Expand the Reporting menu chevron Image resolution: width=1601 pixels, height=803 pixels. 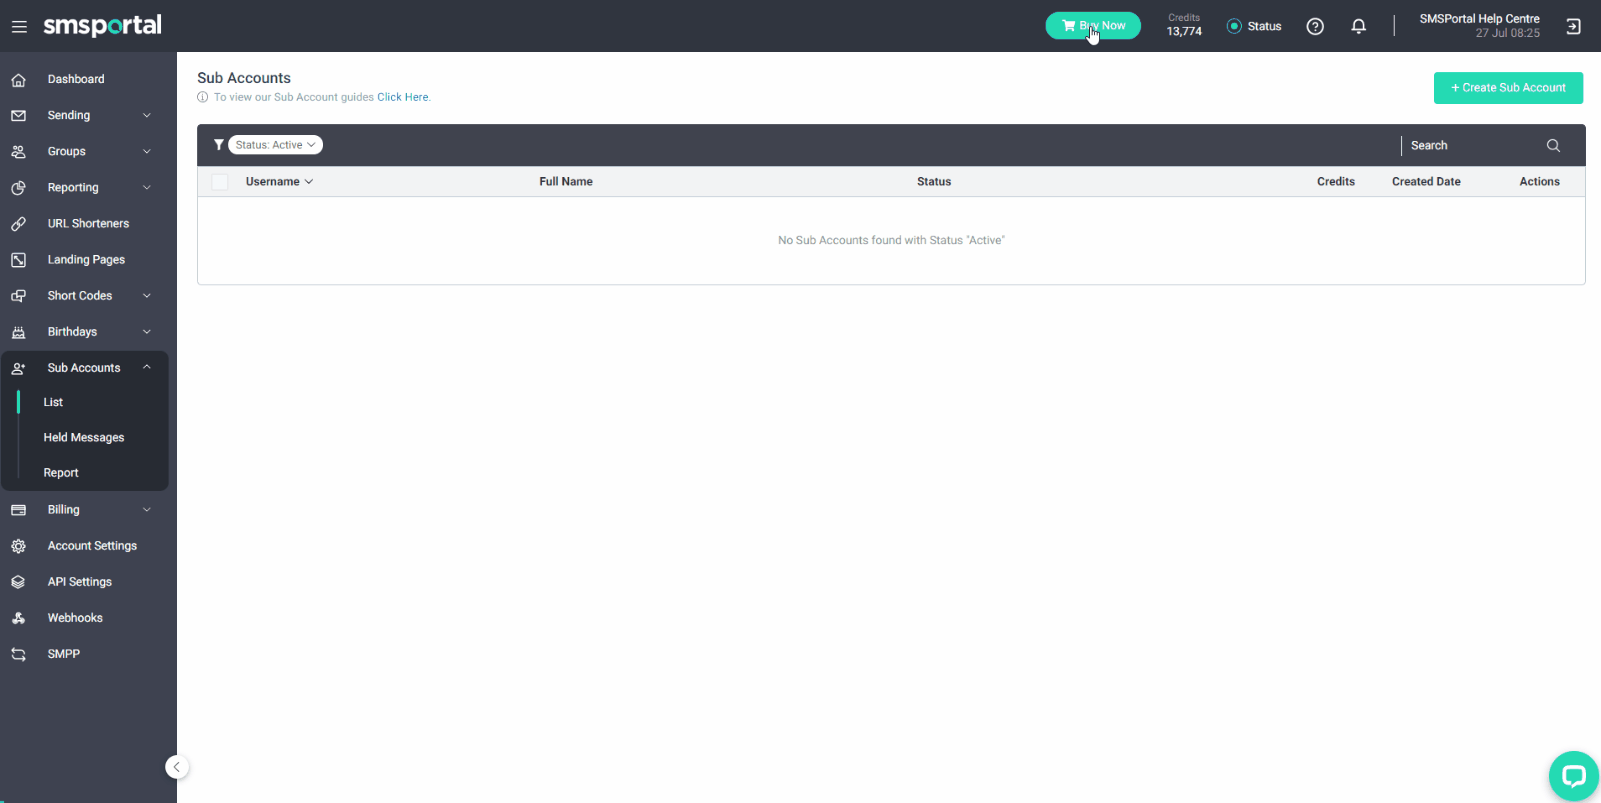[147, 188]
